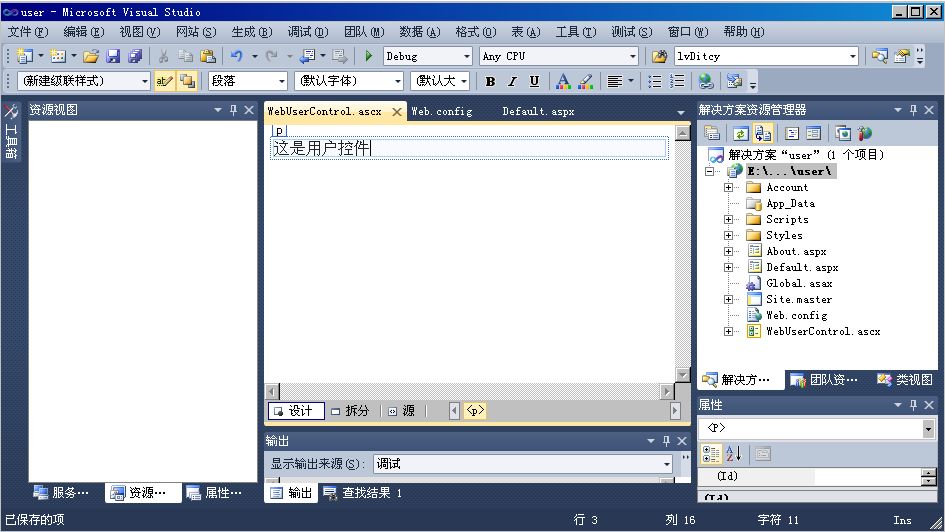This screenshot has width=945, height=532.
Task: Close the WebUserControl.ascx tab
Action: (397, 111)
